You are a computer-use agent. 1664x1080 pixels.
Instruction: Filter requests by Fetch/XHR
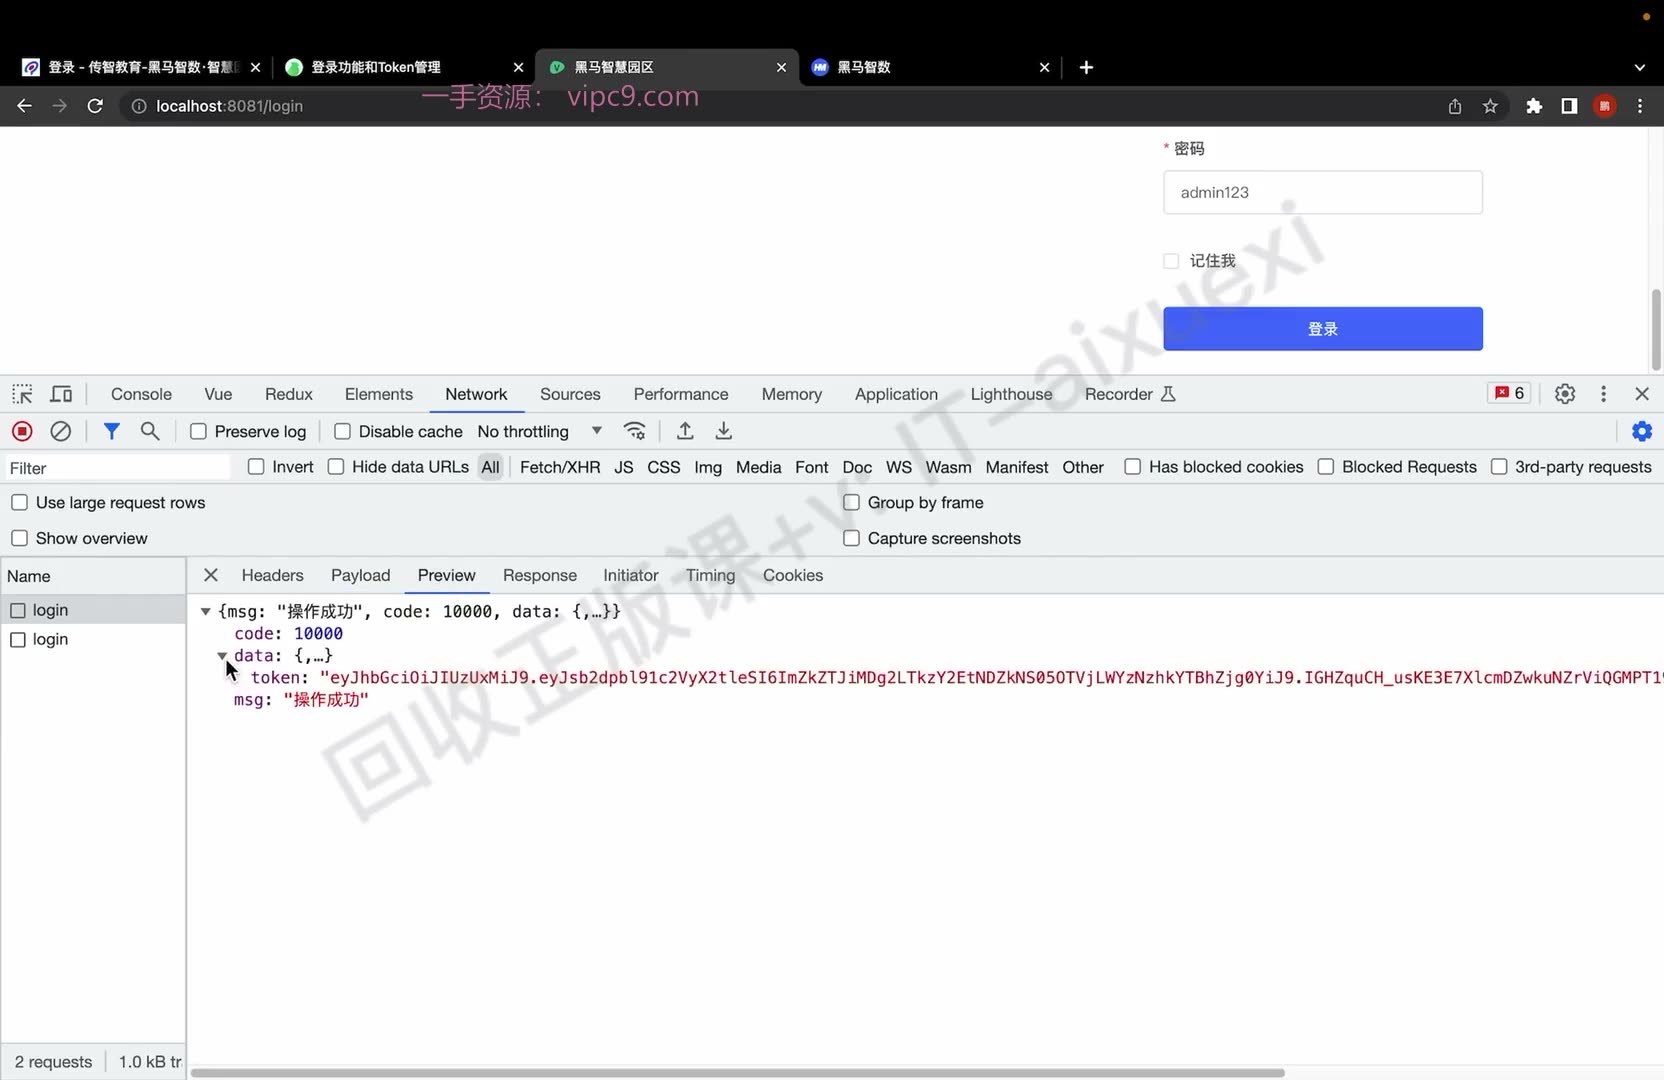click(x=560, y=467)
